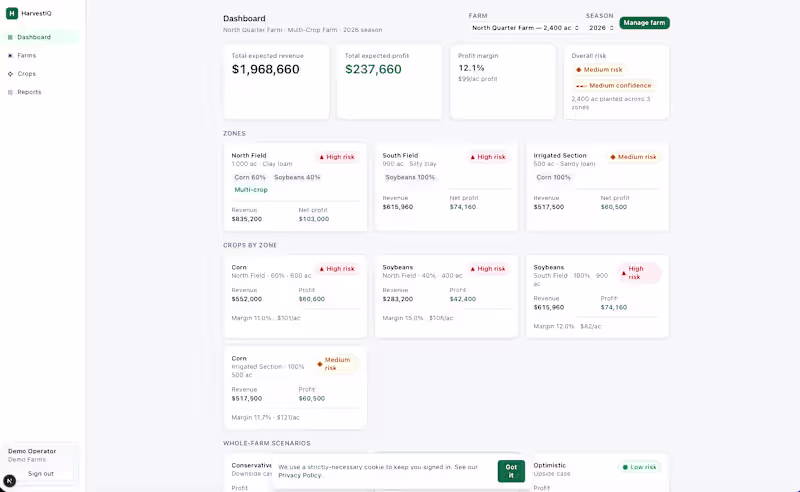Viewport: 800px width, 492px height.
Task: Click the Reports icon in sidebar
Action: (x=10, y=92)
